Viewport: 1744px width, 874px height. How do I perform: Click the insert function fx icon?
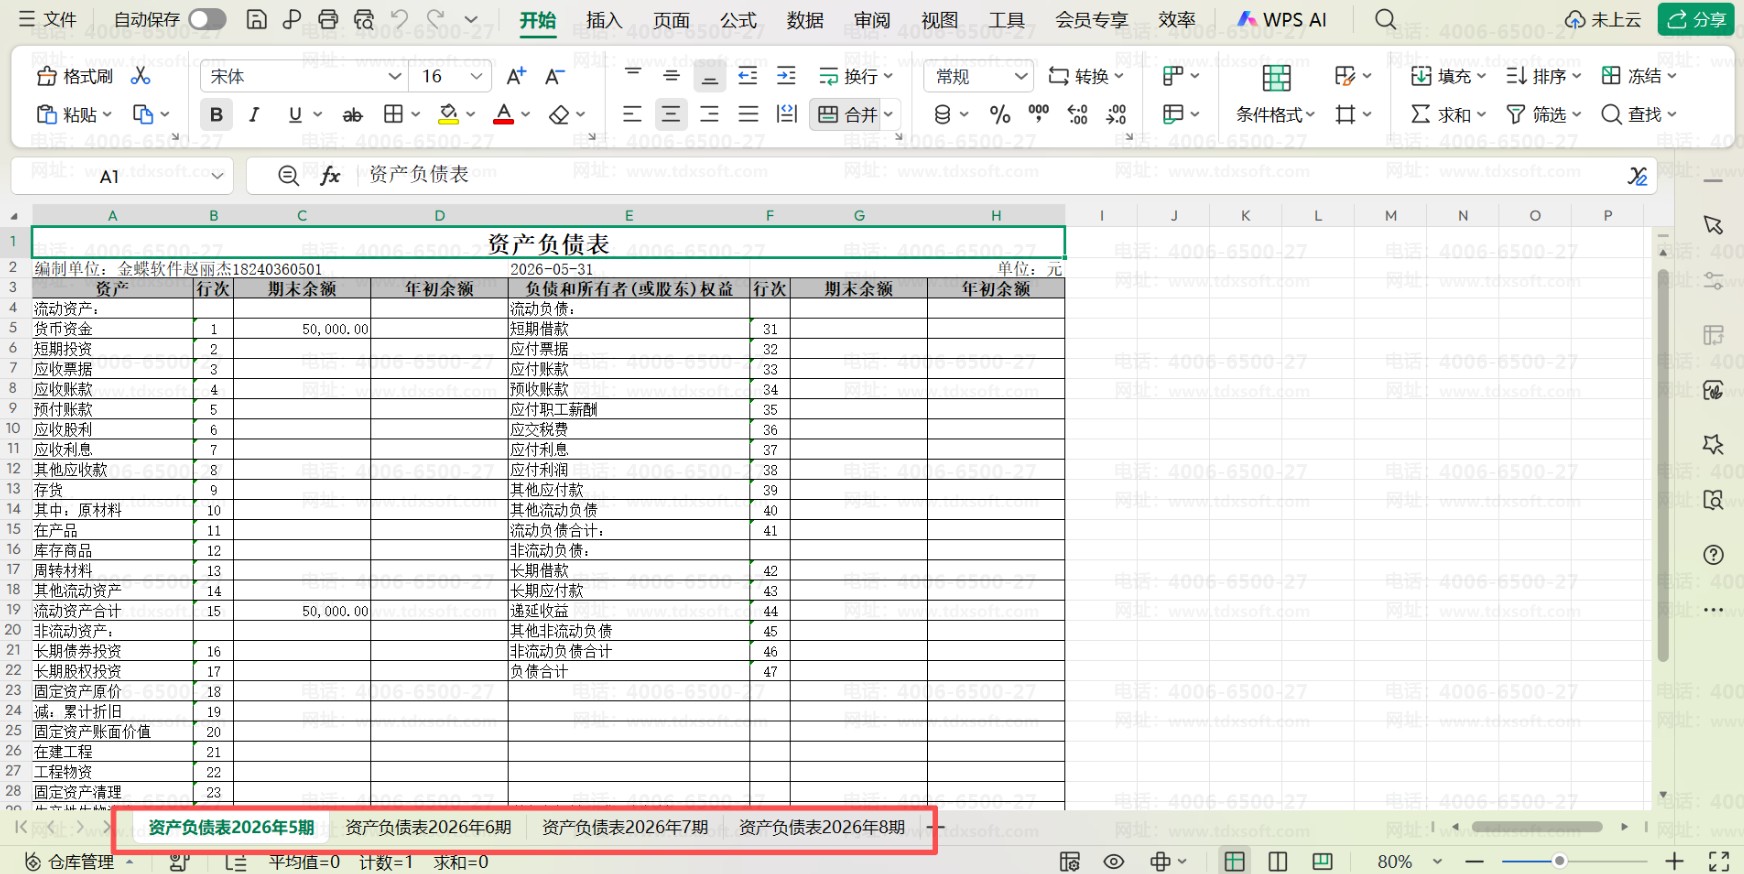[330, 175]
